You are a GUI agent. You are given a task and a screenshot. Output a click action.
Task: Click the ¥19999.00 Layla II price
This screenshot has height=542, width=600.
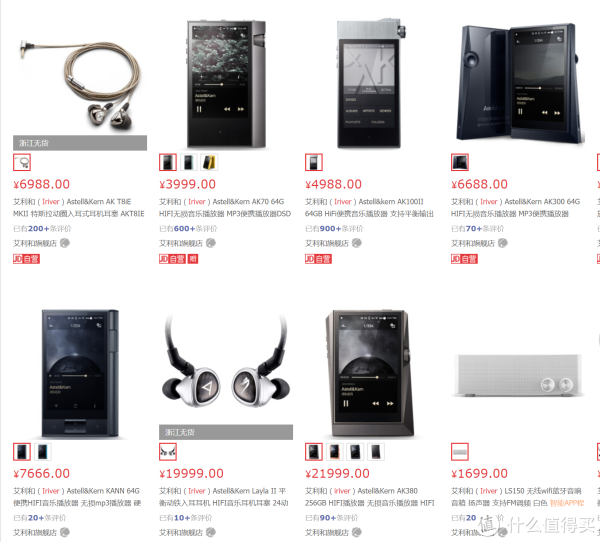tap(191, 473)
